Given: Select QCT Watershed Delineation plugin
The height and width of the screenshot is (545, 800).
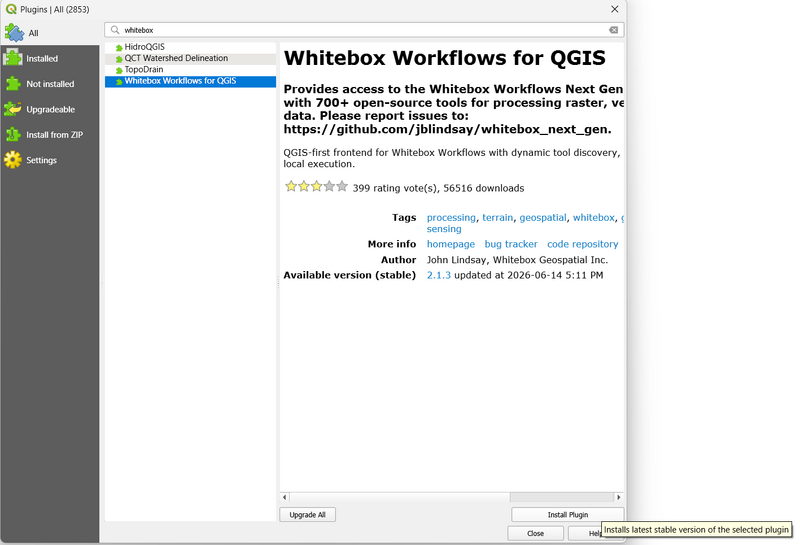Looking at the screenshot, I should tap(190, 59).
